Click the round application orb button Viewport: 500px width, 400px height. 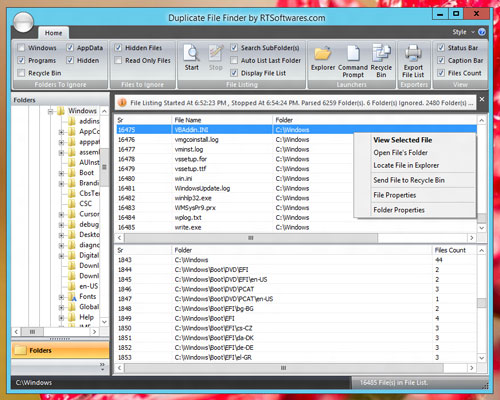coord(23,22)
